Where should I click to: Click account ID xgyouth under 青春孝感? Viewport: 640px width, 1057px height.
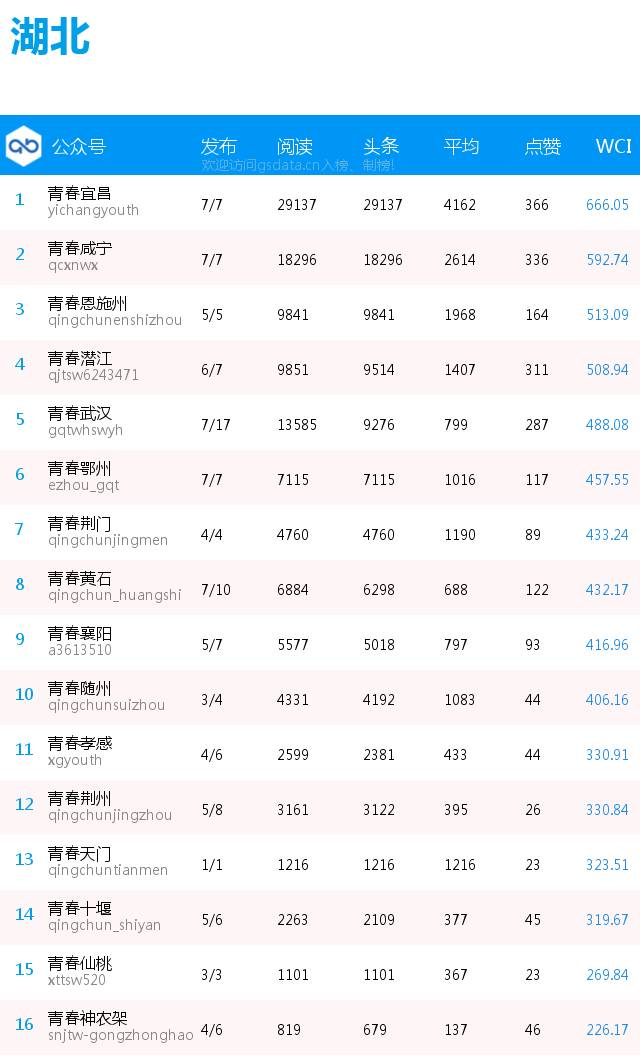[75, 760]
